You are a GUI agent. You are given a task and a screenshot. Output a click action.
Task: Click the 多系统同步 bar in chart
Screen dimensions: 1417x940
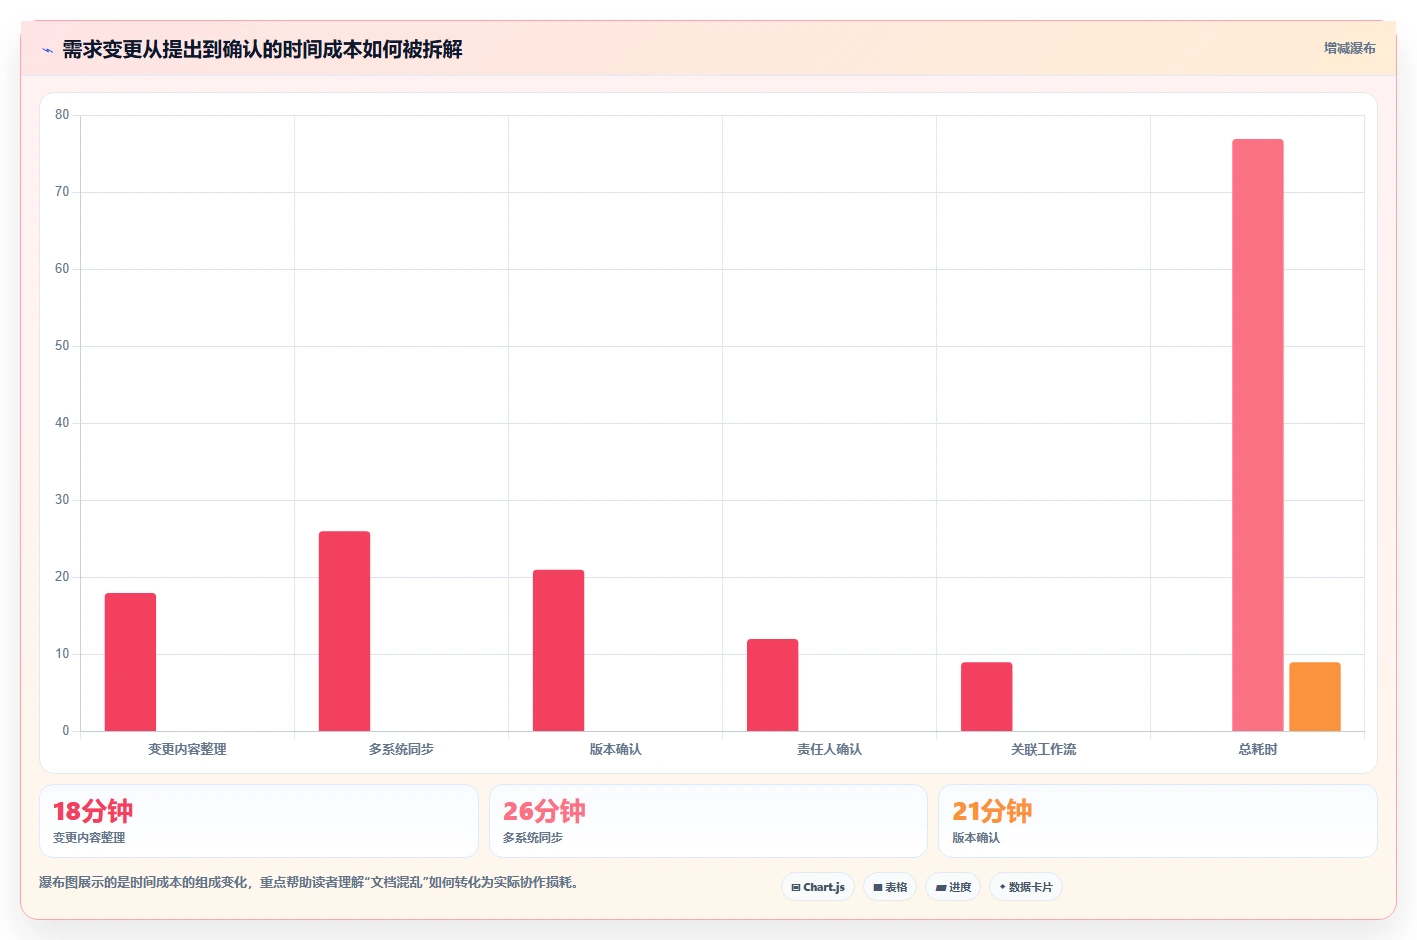point(344,631)
